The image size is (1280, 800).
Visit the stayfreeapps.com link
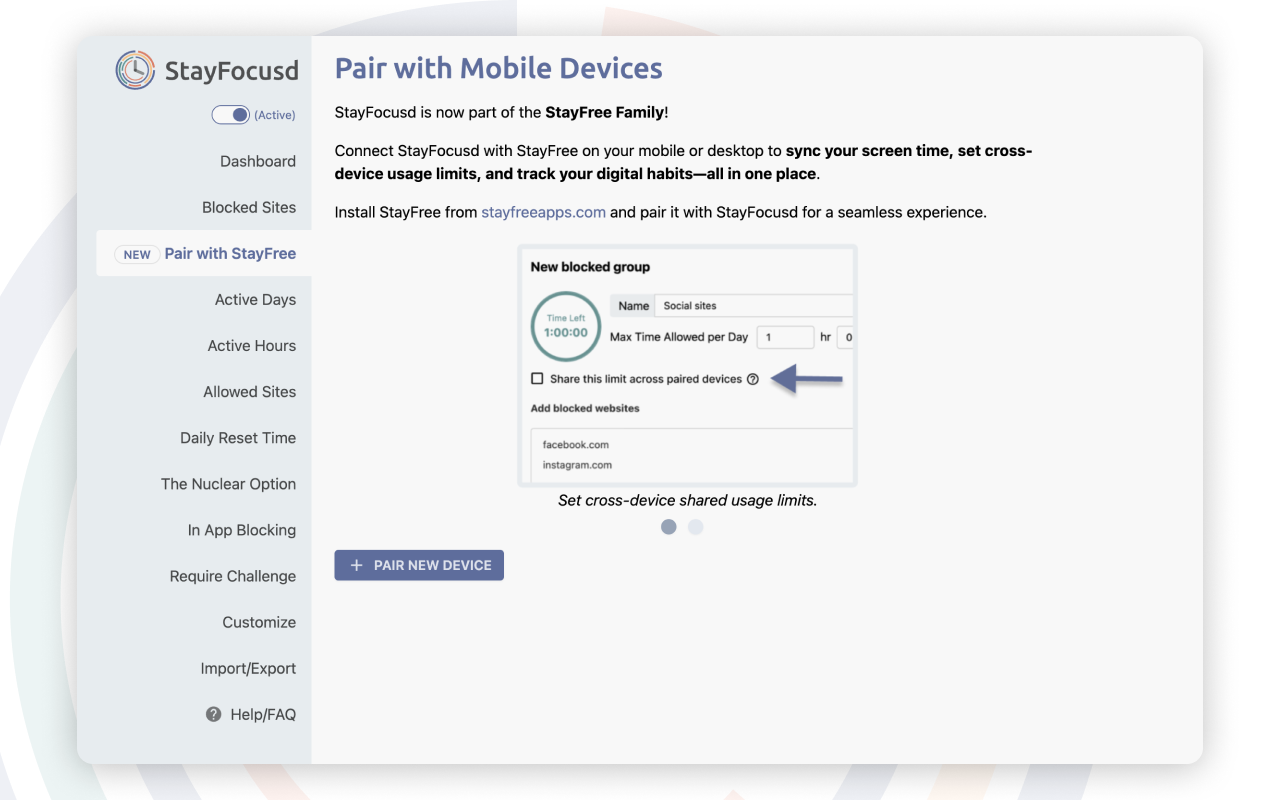pos(543,212)
